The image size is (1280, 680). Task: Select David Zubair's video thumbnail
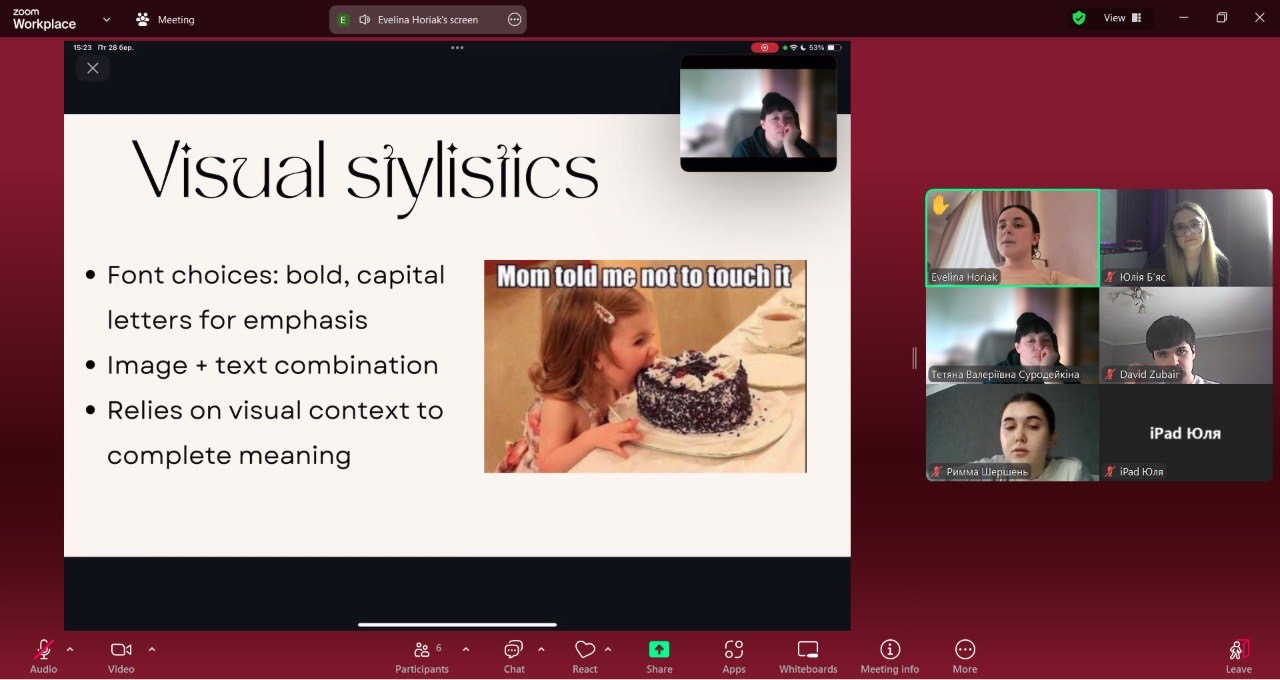1186,335
